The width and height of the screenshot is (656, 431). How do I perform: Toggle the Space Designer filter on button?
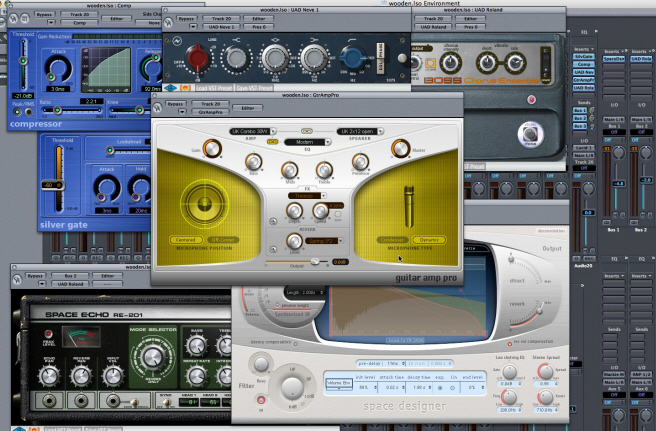(x=261, y=400)
